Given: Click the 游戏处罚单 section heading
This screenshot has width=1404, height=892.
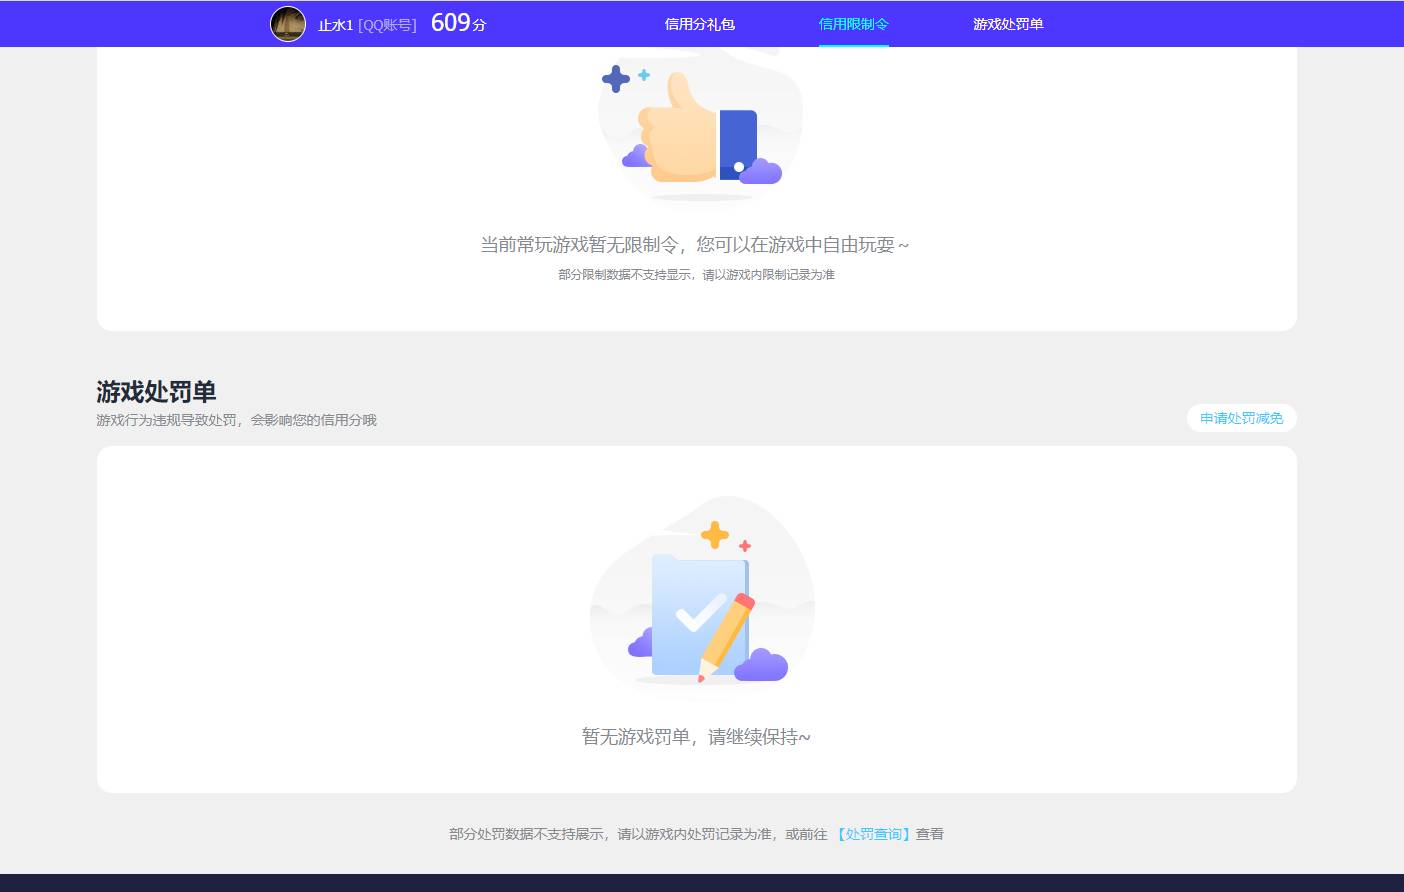Looking at the screenshot, I should (156, 392).
